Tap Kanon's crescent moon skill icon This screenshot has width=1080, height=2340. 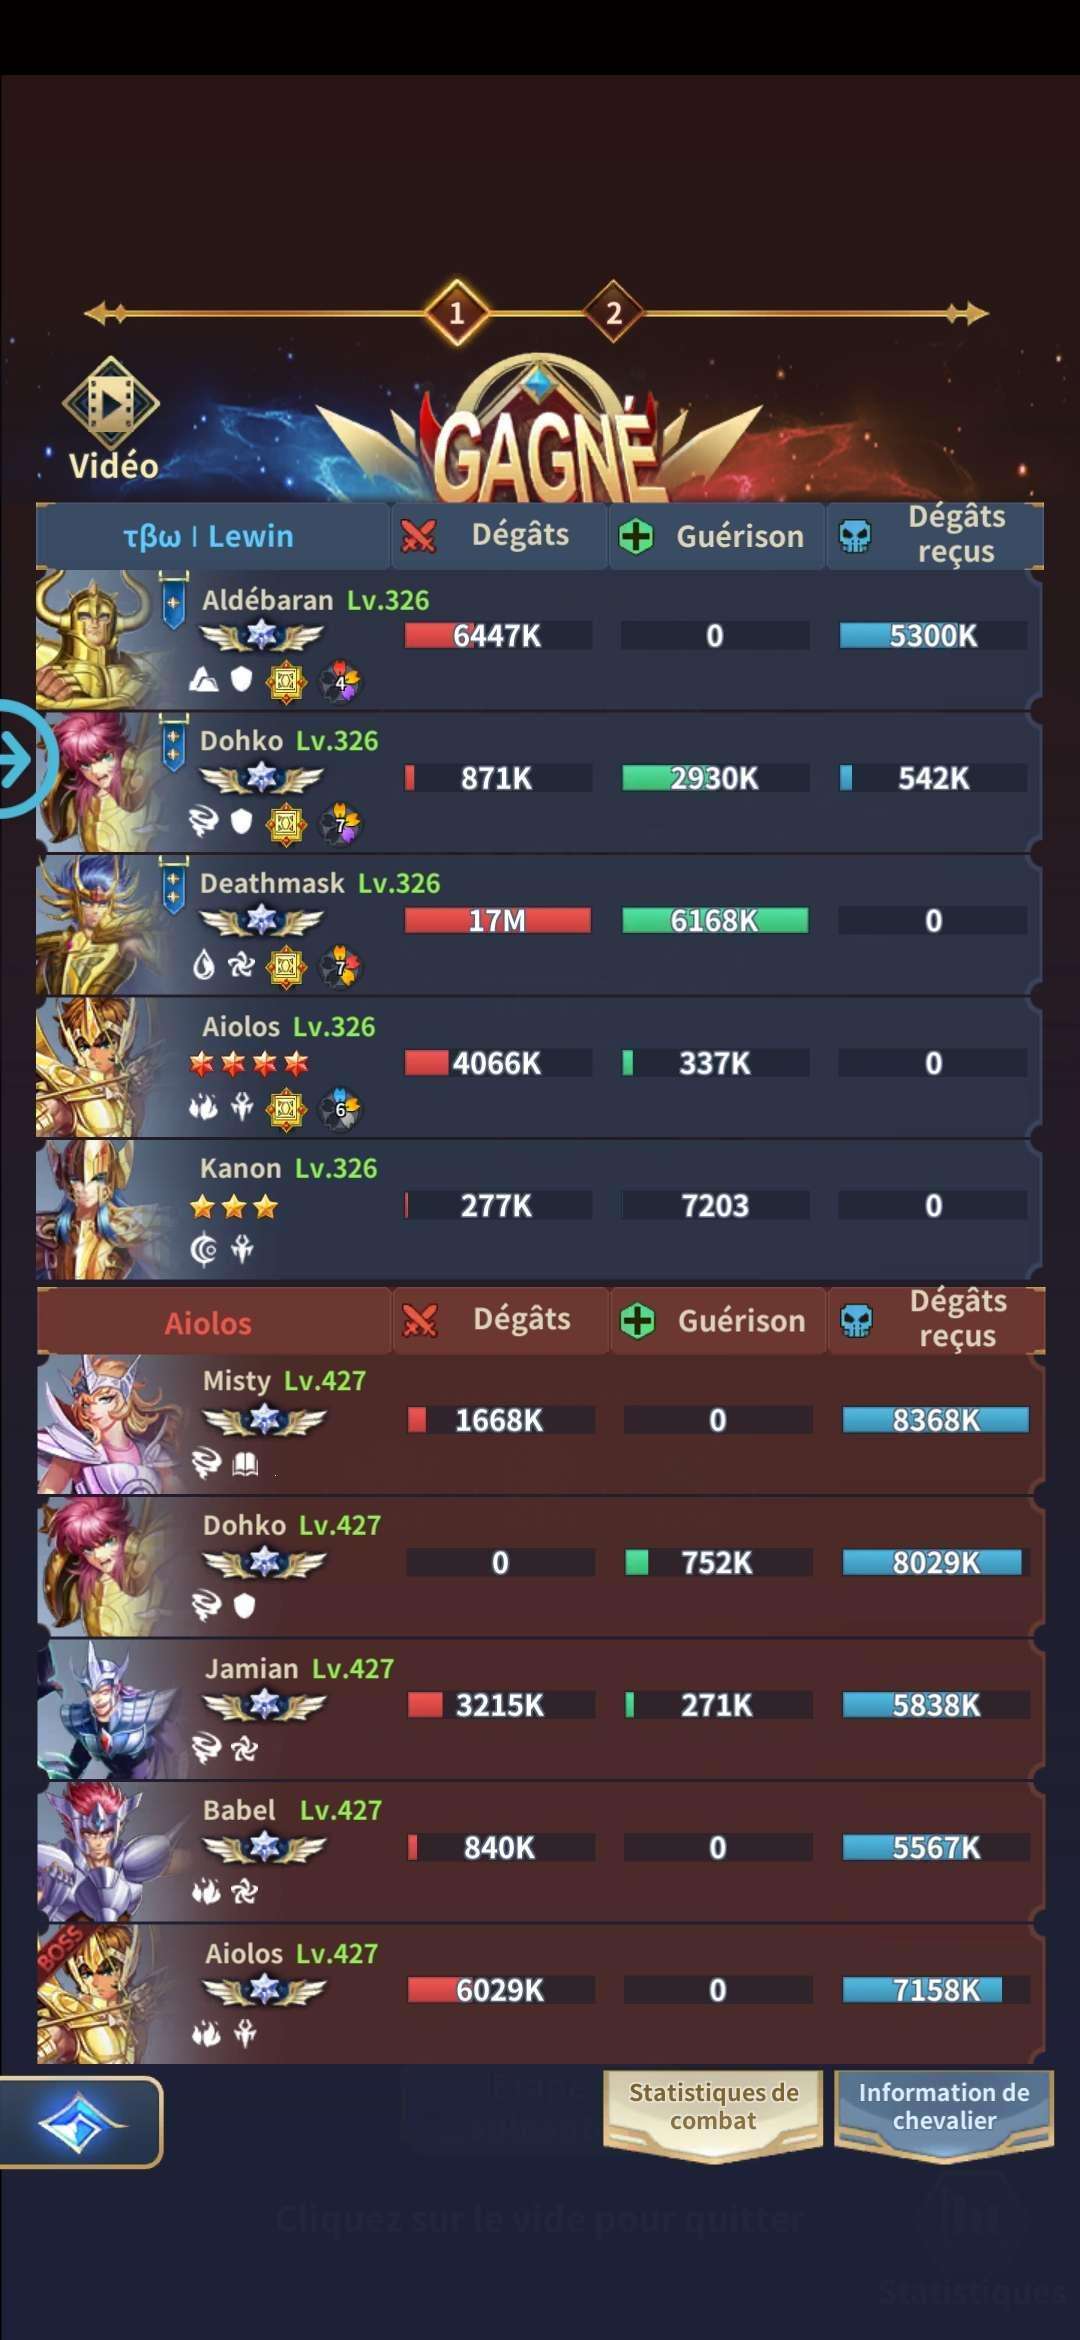click(x=203, y=1250)
